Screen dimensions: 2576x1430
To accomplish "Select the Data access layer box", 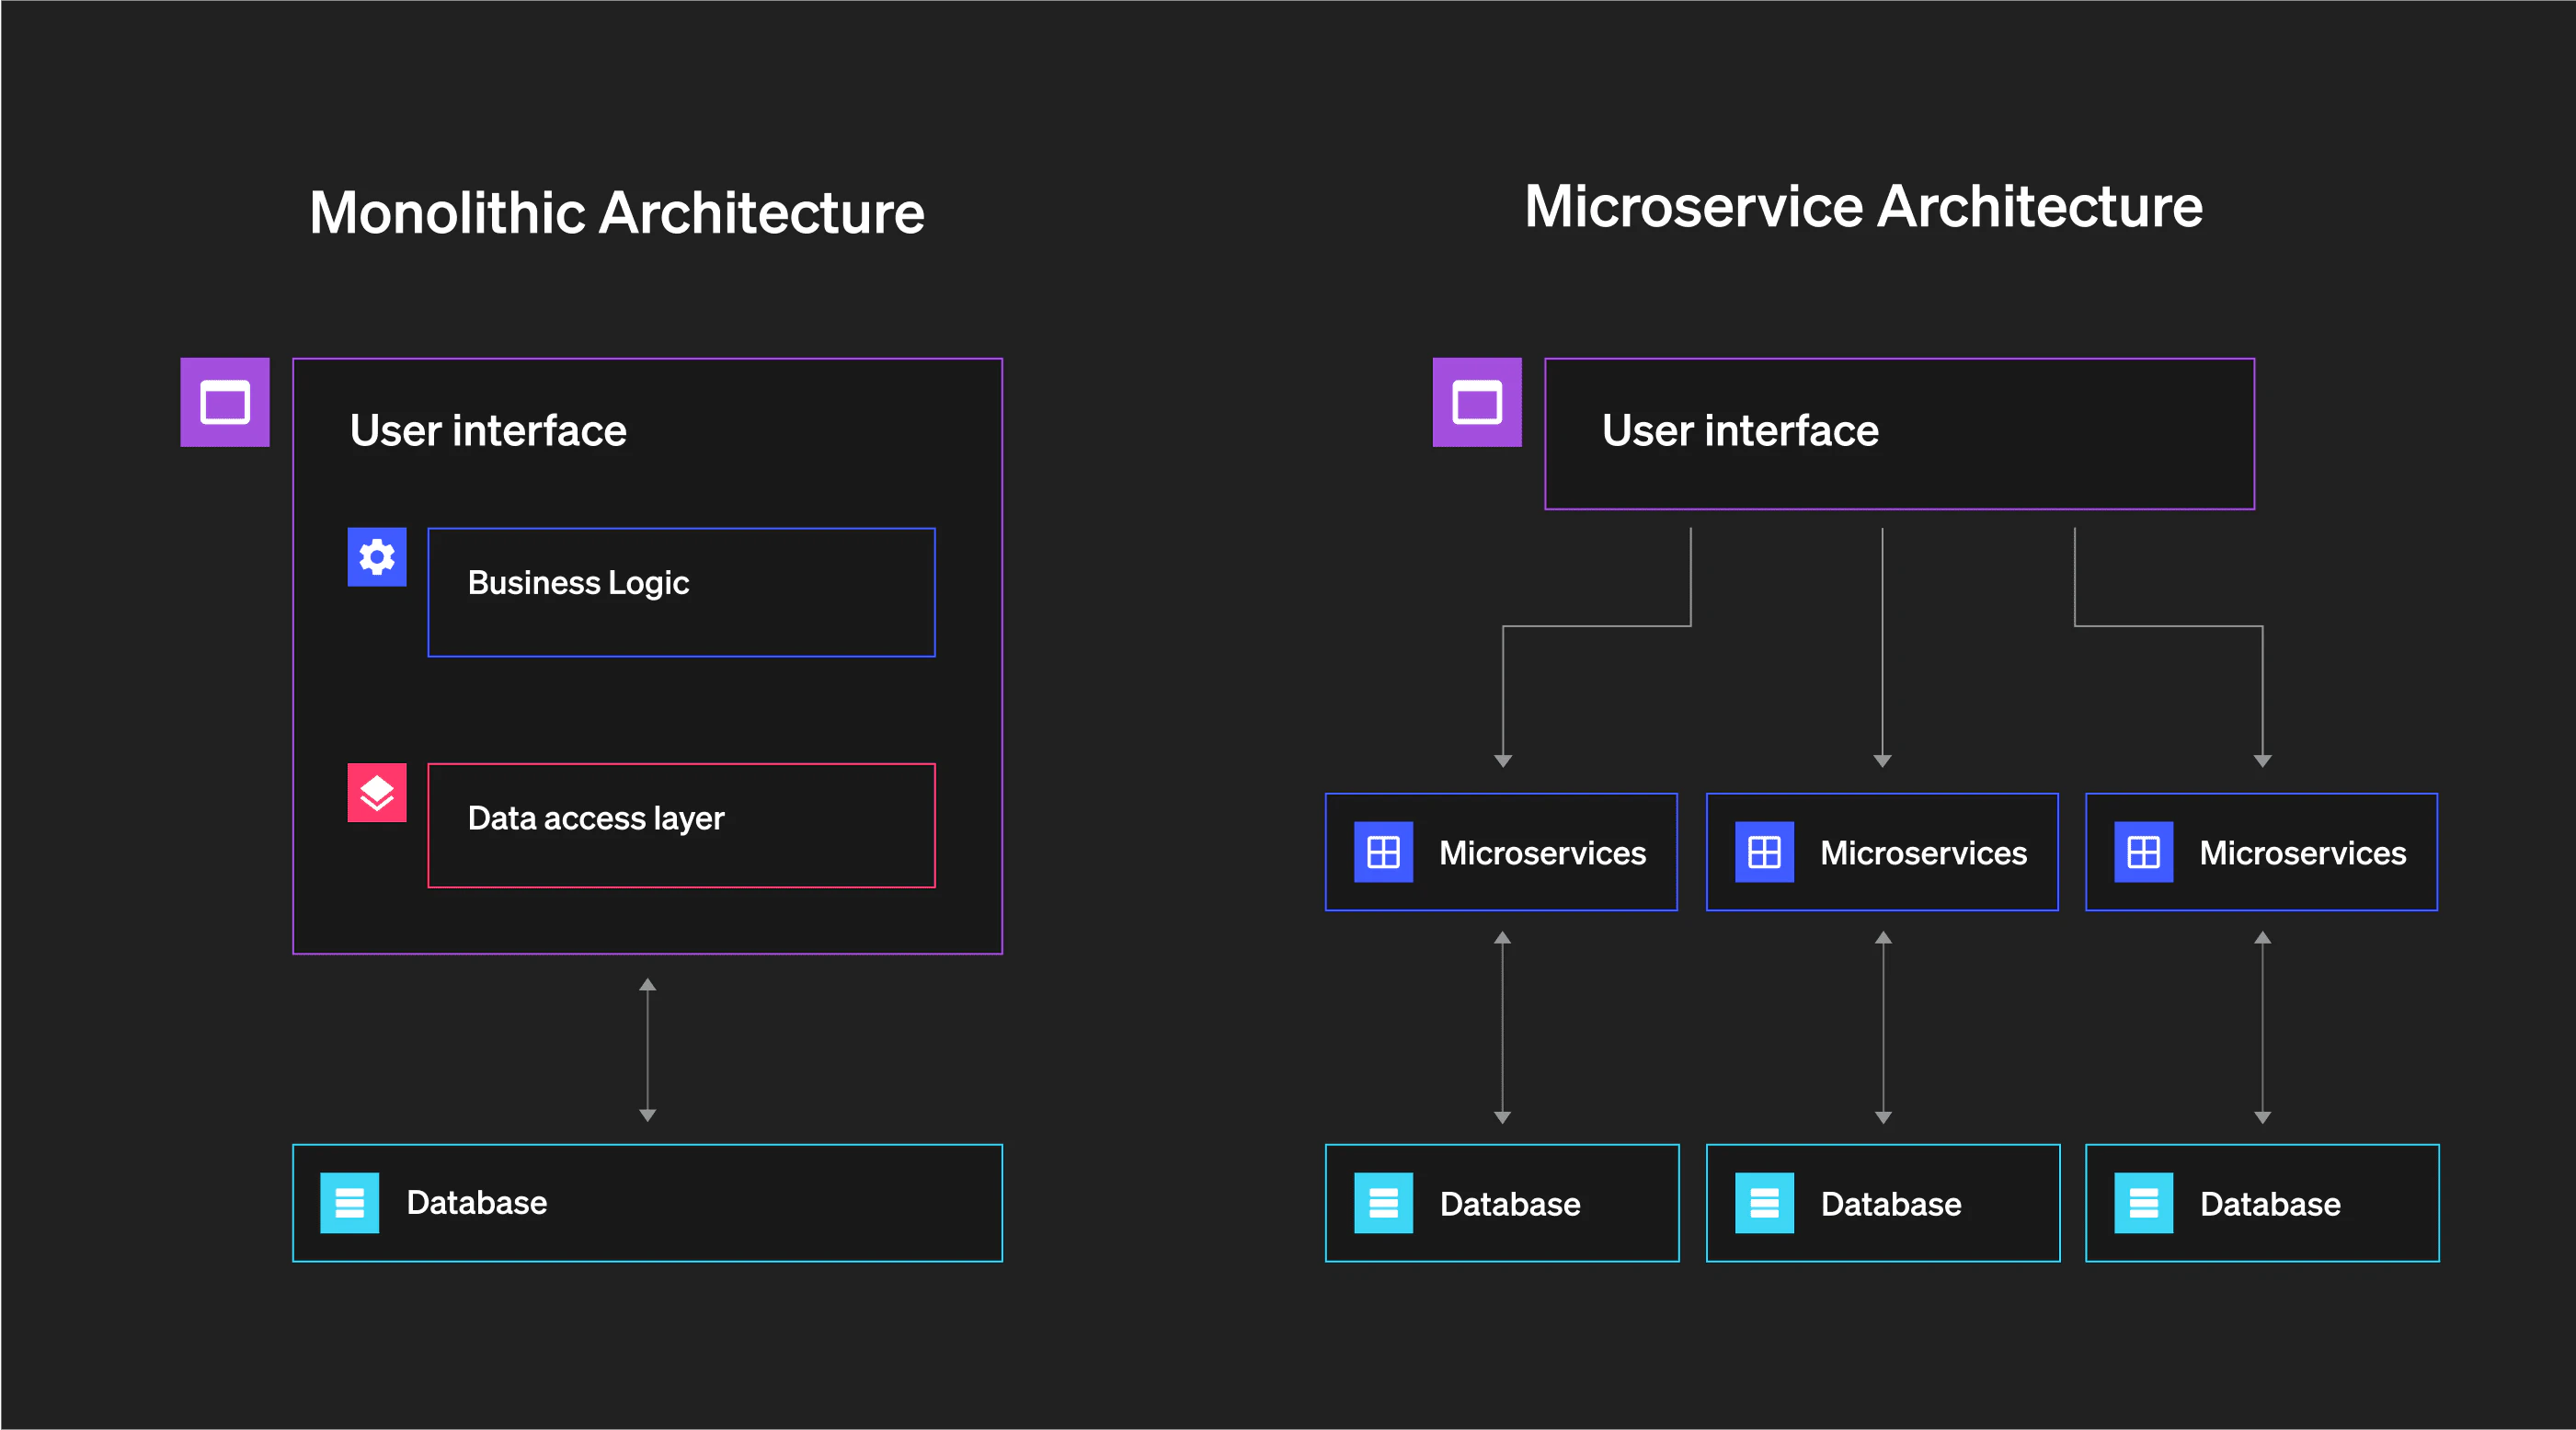I will (681, 826).
